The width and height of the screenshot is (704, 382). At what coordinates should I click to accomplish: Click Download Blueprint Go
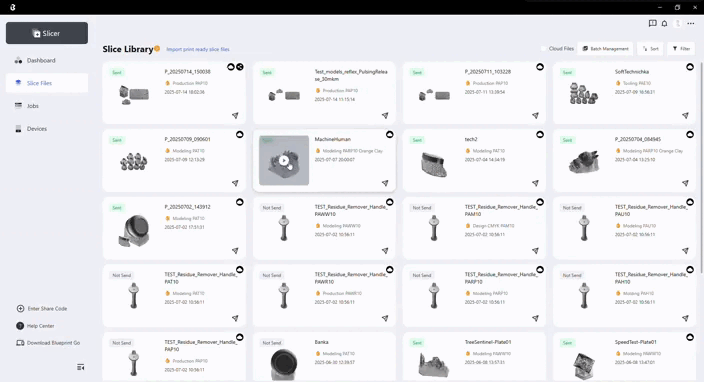coord(48,343)
